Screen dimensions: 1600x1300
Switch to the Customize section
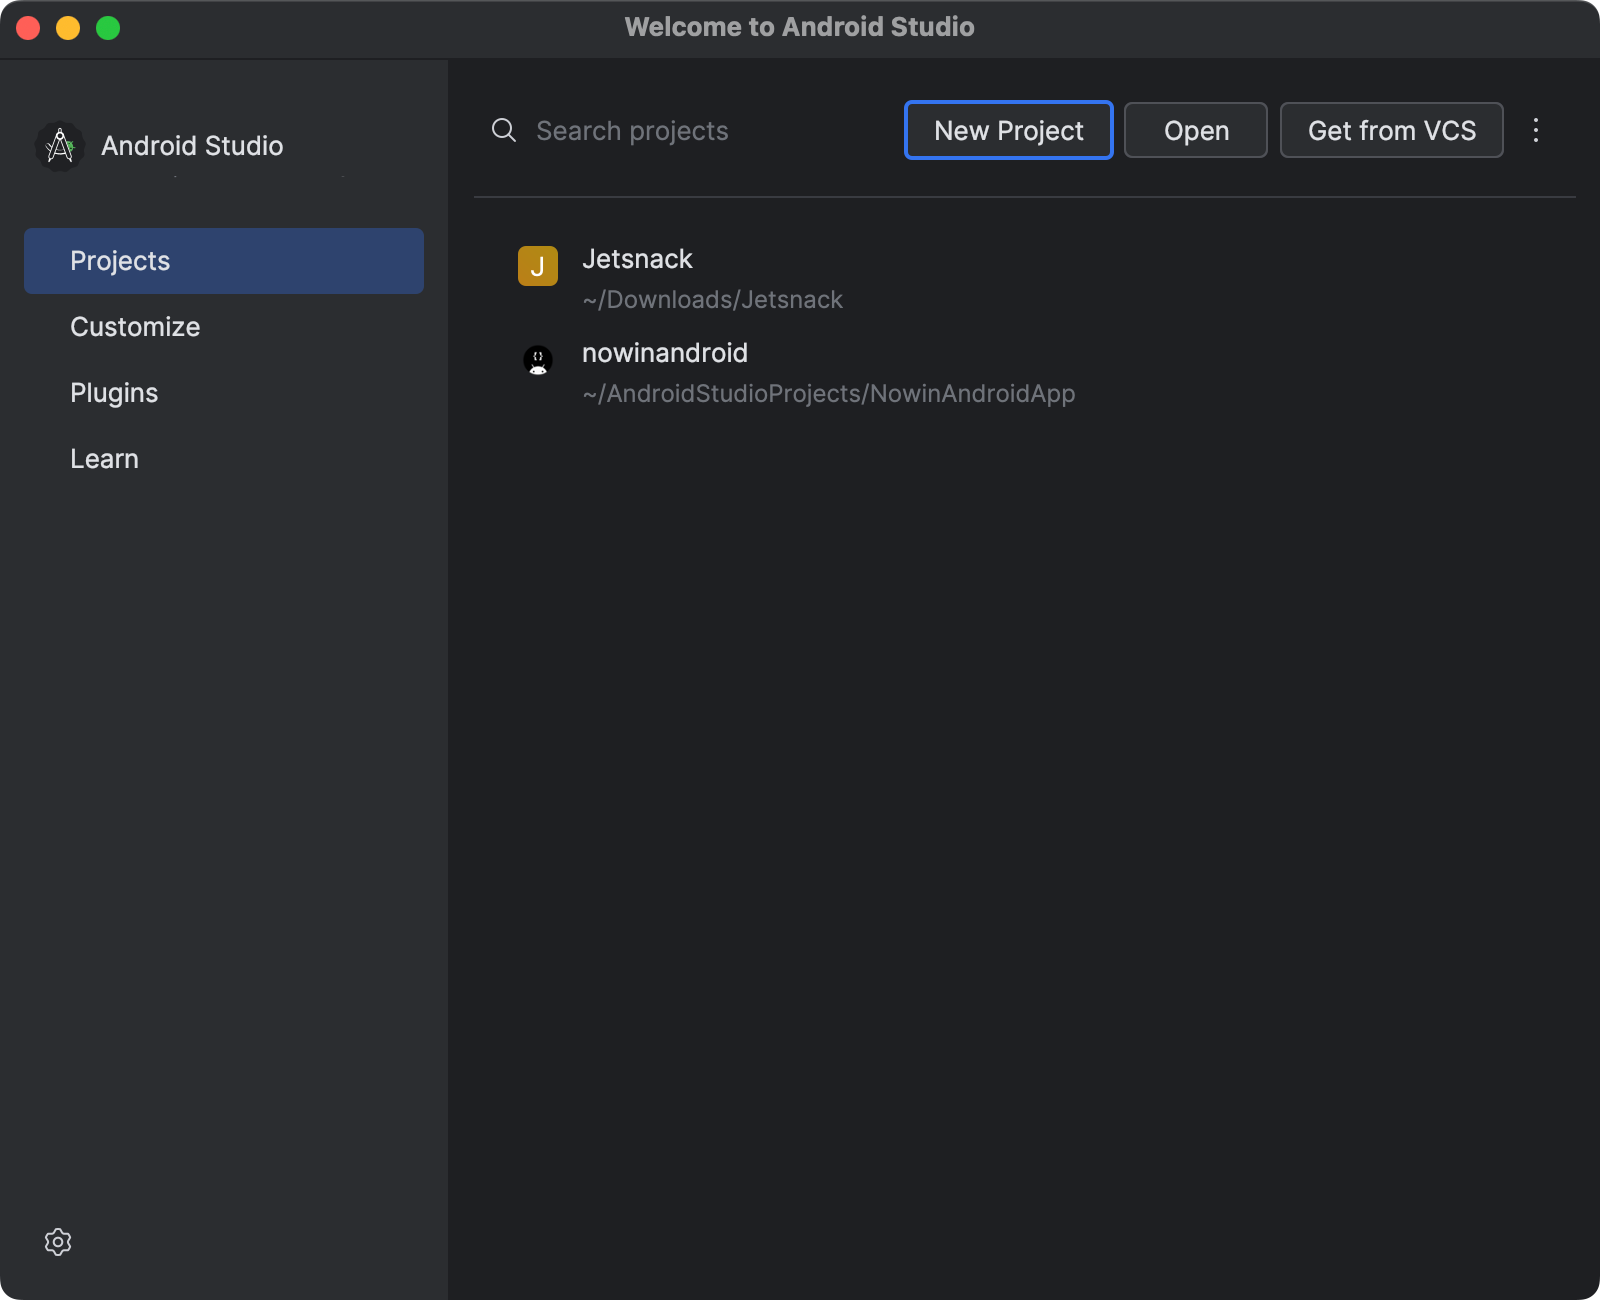coord(135,326)
